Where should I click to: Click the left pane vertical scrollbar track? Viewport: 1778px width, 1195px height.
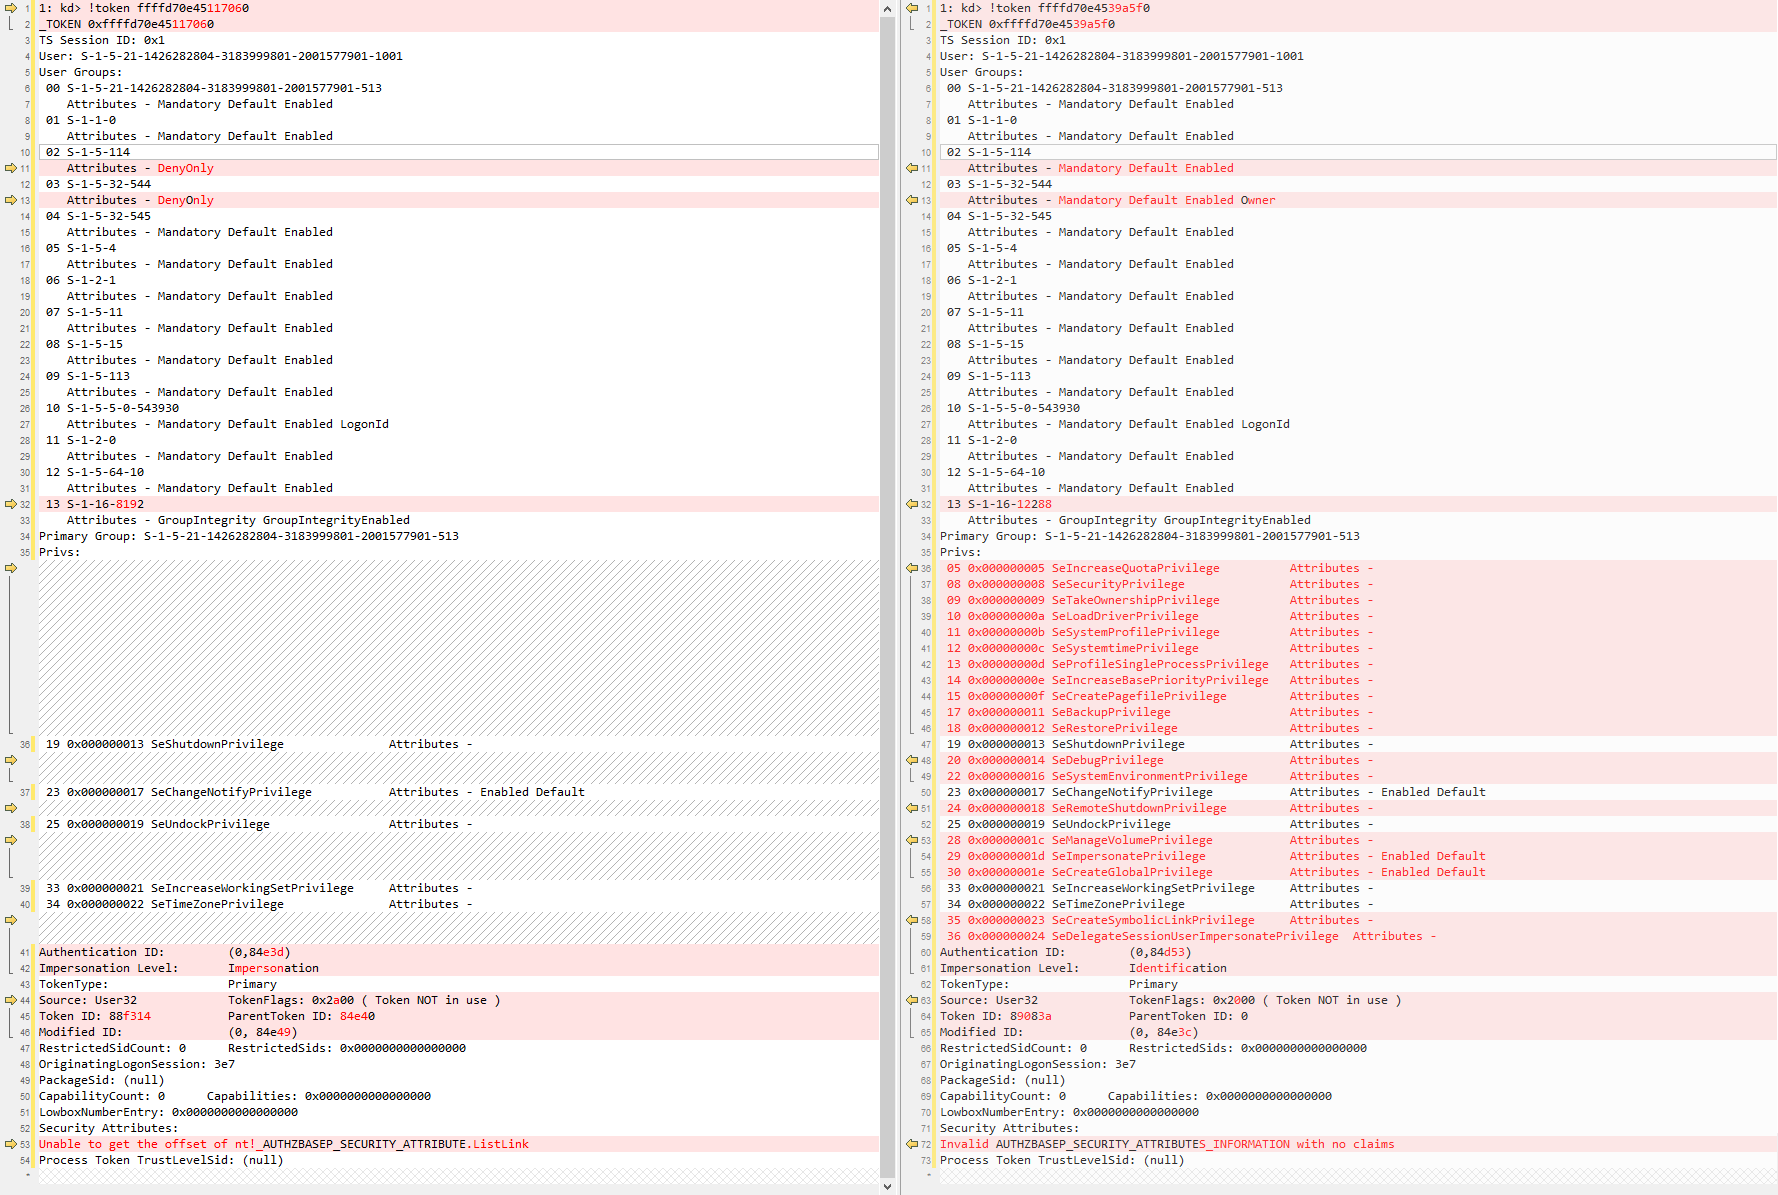click(x=887, y=600)
